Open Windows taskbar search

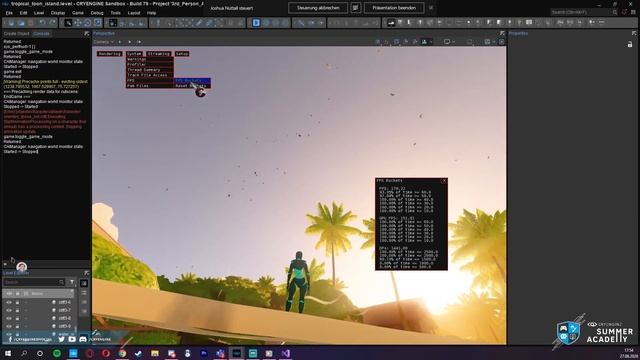[x=24, y=353]
